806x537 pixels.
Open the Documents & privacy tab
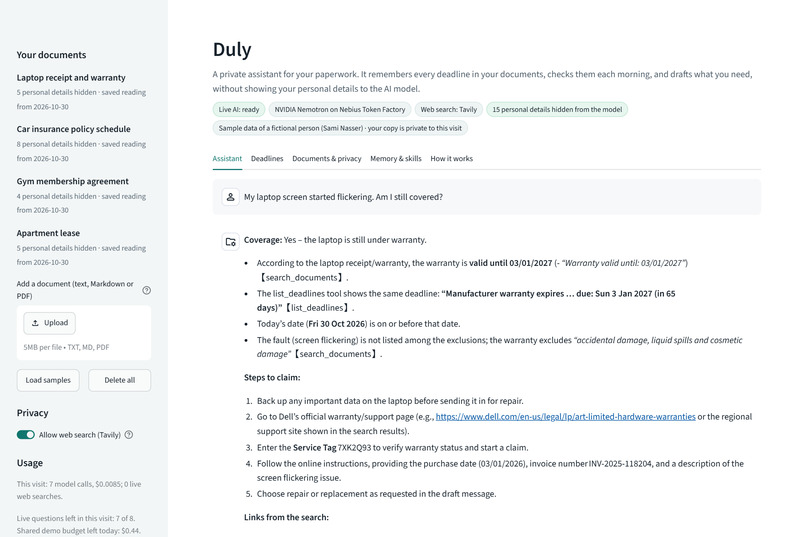[326, 158]
